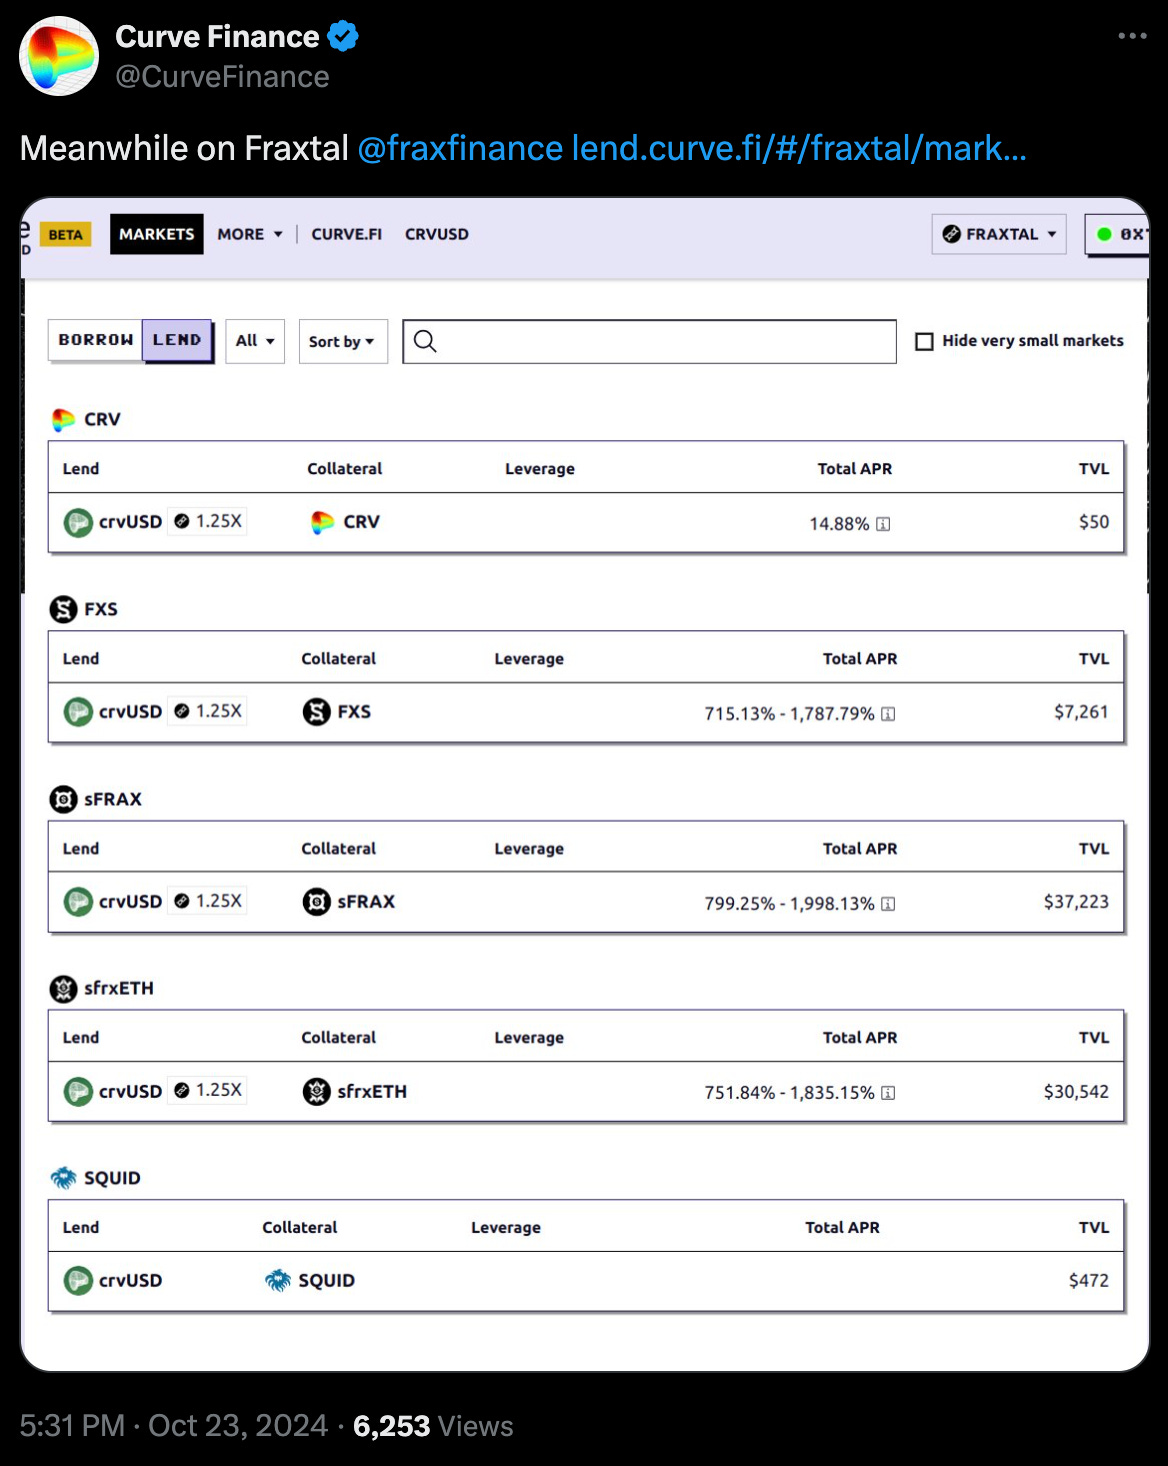Viewport: 1168px width, 1466px height.
Task: Click APR info icon in sfrxETH row
Action: [x=888, y=1093]
